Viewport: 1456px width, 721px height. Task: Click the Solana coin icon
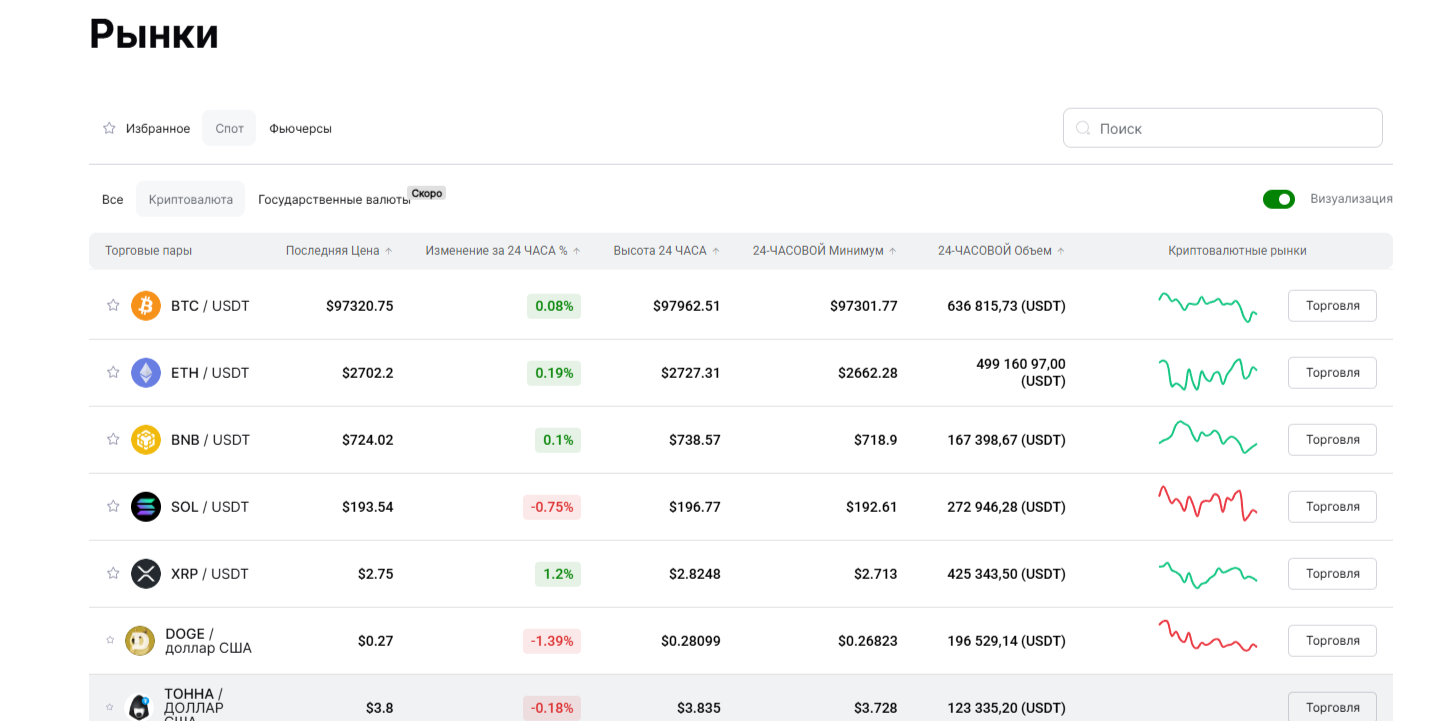(x=146, y=506)
